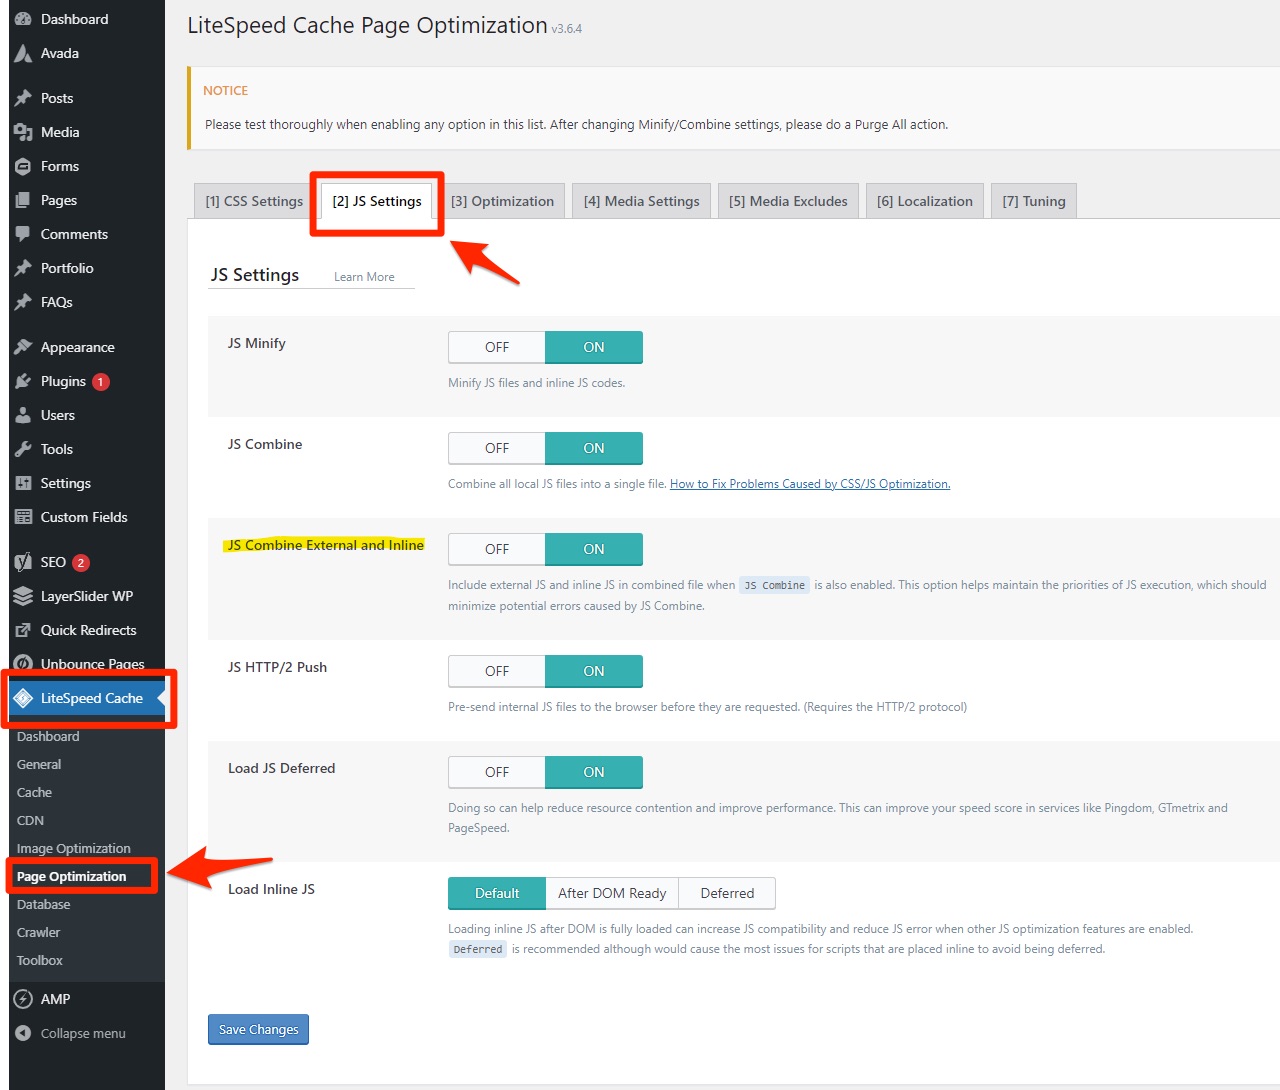Click the Posts pin icon in sidebar

click(x=23, y=98)
